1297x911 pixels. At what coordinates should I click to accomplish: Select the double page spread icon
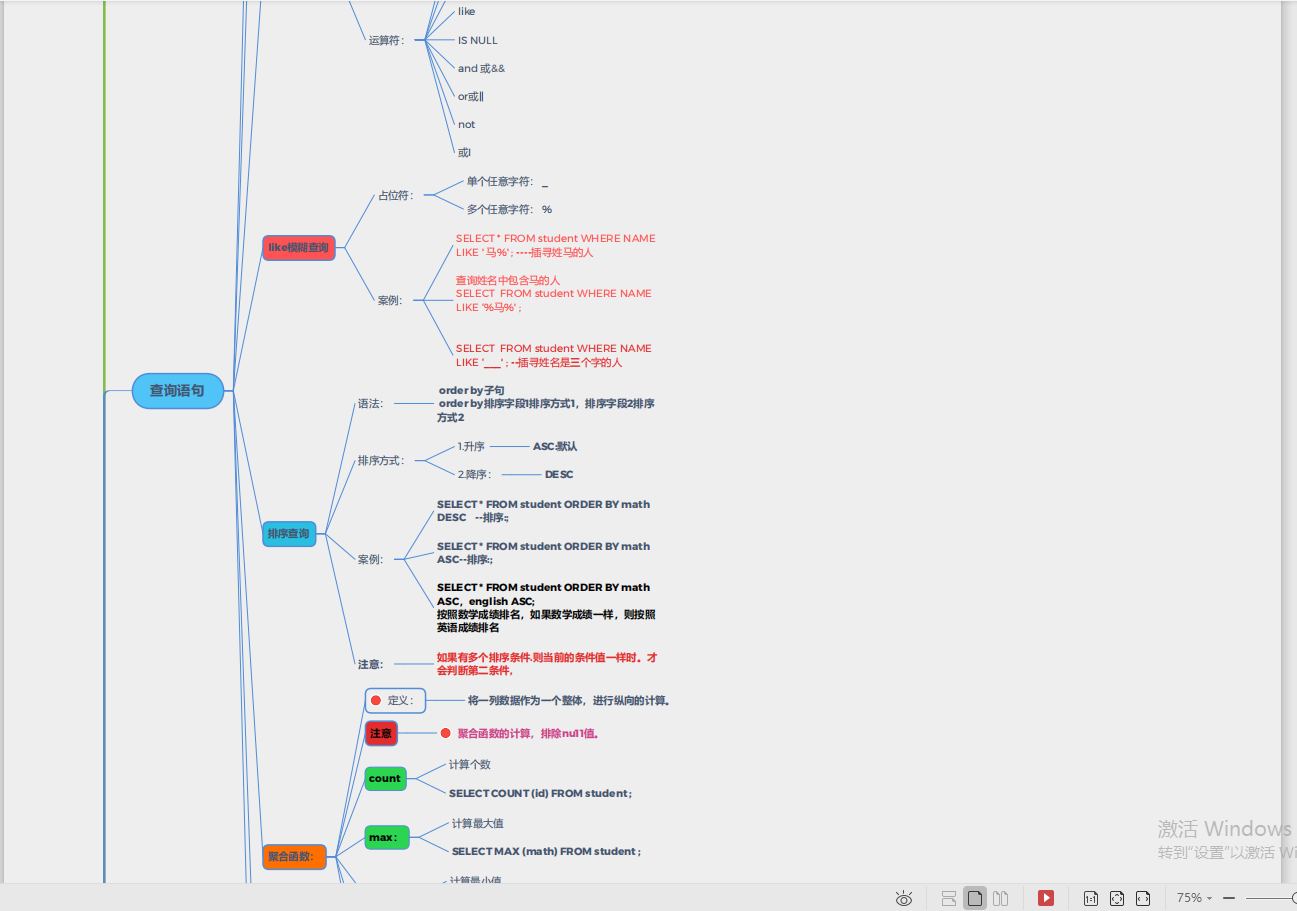tap(1000, 897)
